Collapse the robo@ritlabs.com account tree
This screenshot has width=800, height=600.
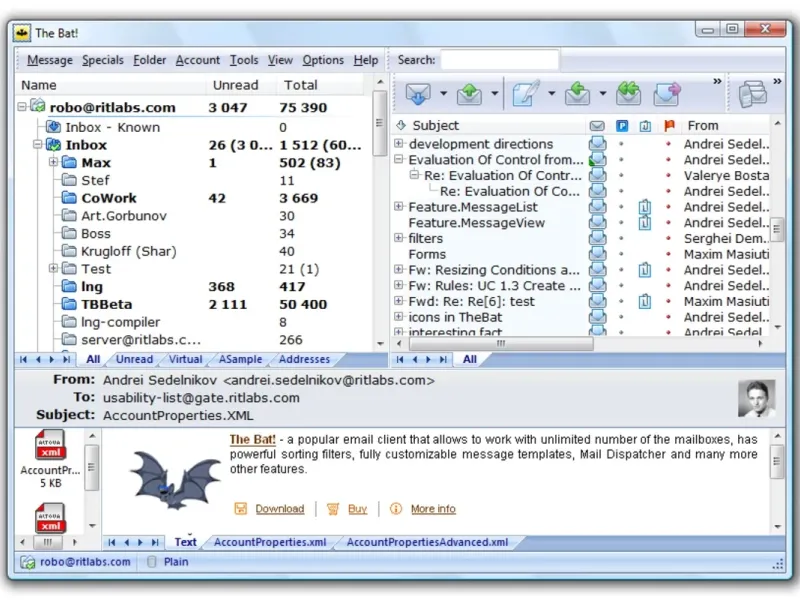point(21,107)
